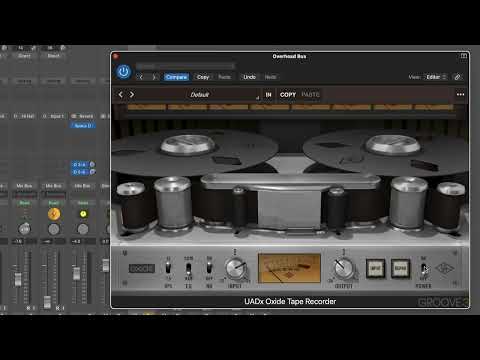Click the Mix Bus output slot above orange icon
The image size is (480, 360).
(53, 186)
